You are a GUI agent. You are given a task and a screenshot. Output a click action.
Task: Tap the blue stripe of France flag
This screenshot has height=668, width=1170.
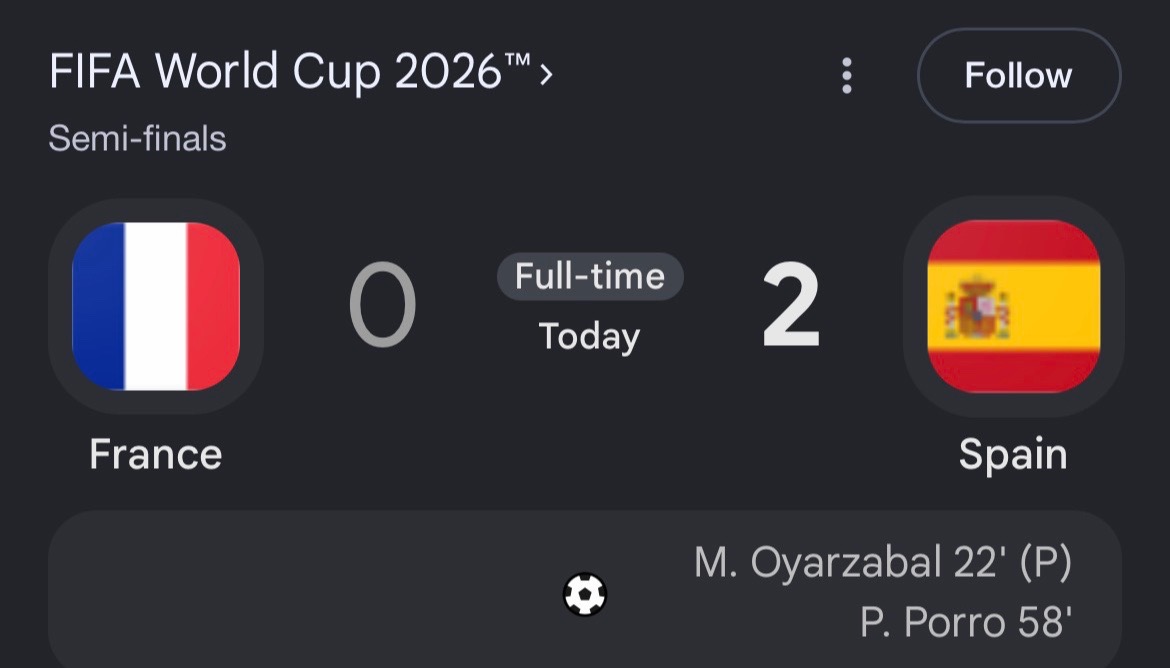point(98,306)
